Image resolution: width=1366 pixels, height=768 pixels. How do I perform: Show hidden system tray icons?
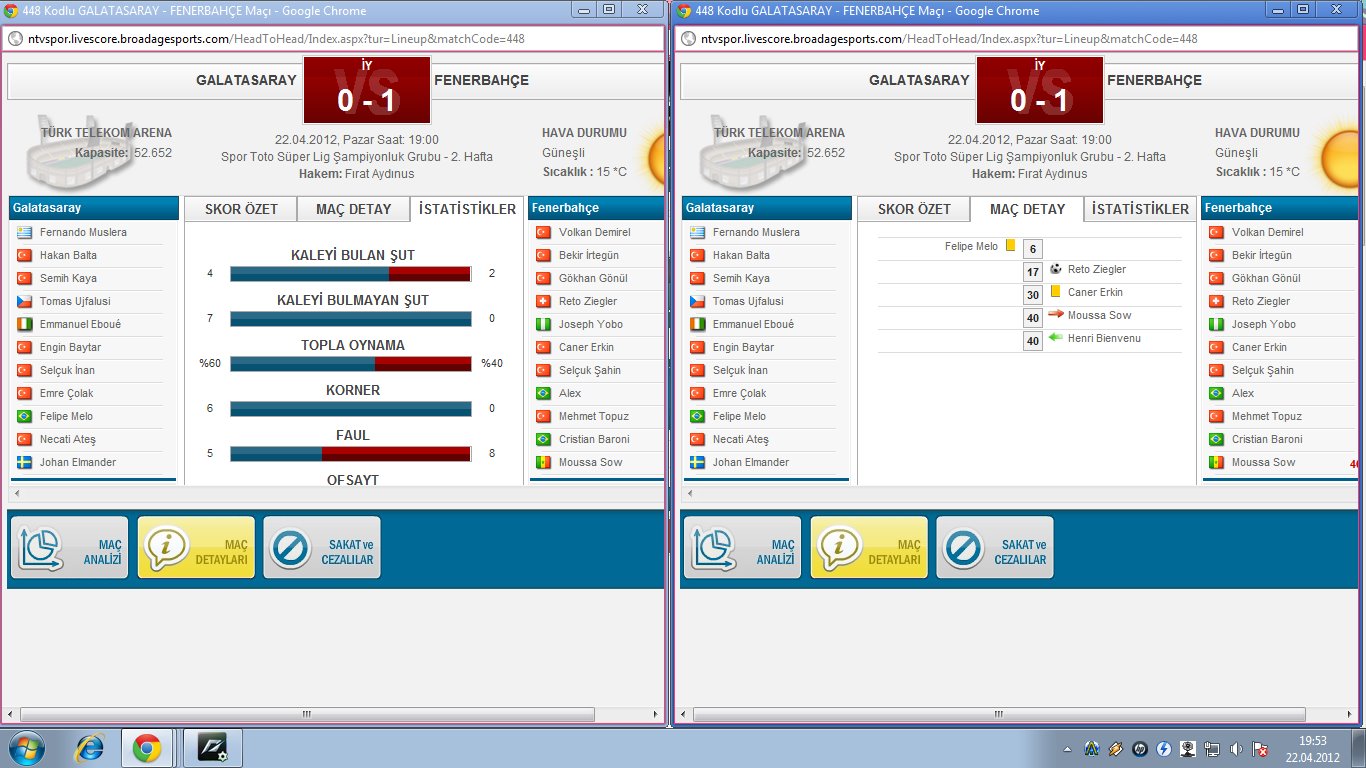1069,748
